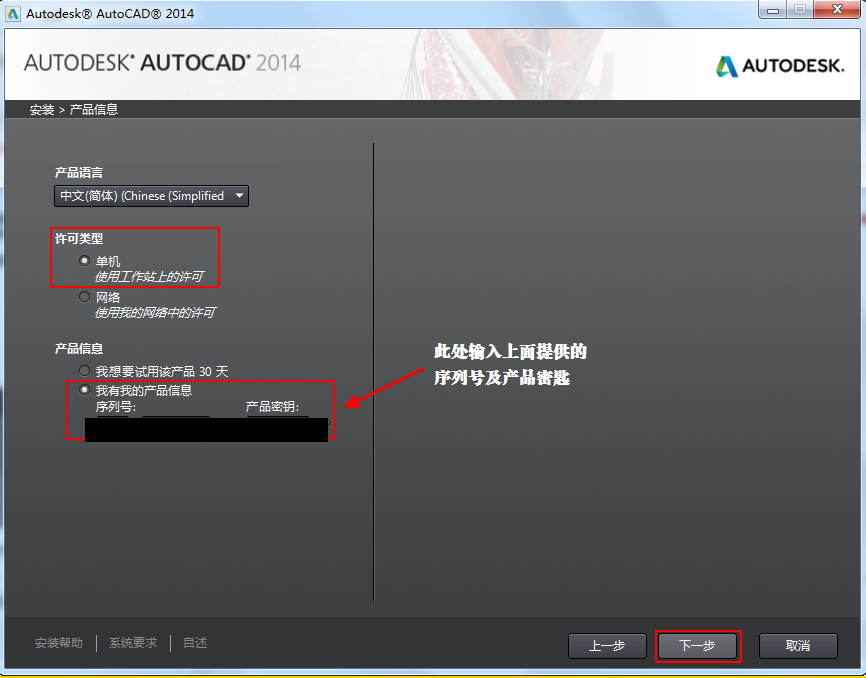Select 我有我的产品信息 option
Screen dimensions: 866x678
84,390
